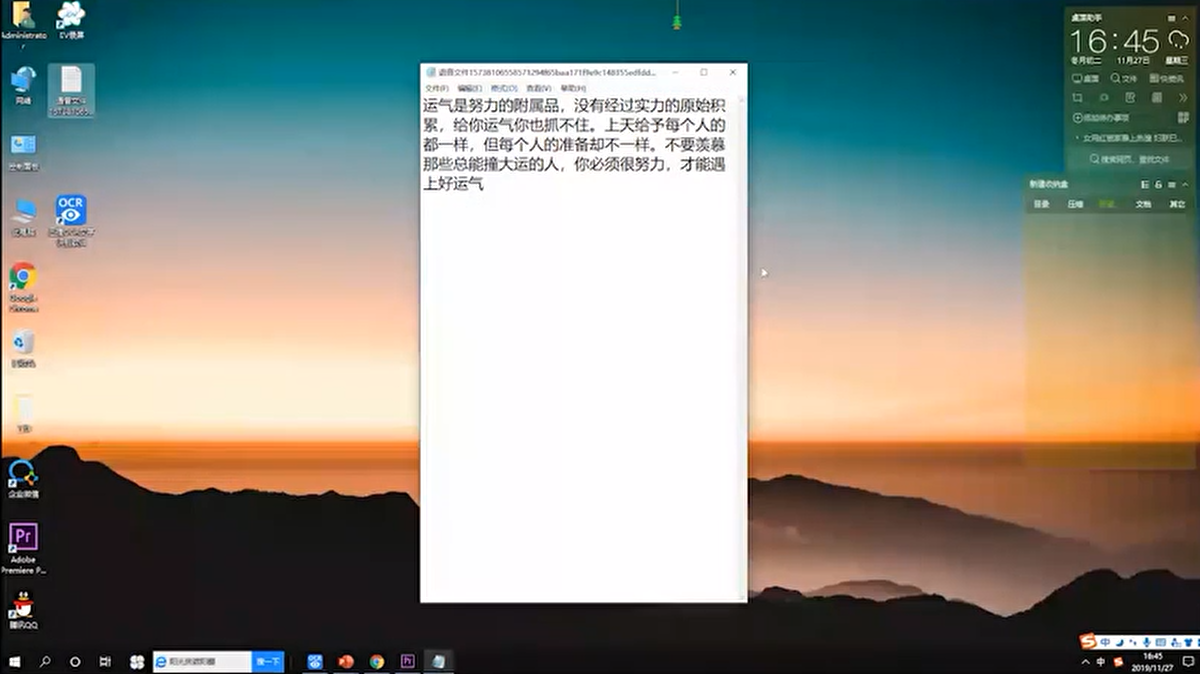This screenshot has height=674, width=1200.
Task: Open the Windows Start menu
Action: pyautogui.click(x=15, y=662)
